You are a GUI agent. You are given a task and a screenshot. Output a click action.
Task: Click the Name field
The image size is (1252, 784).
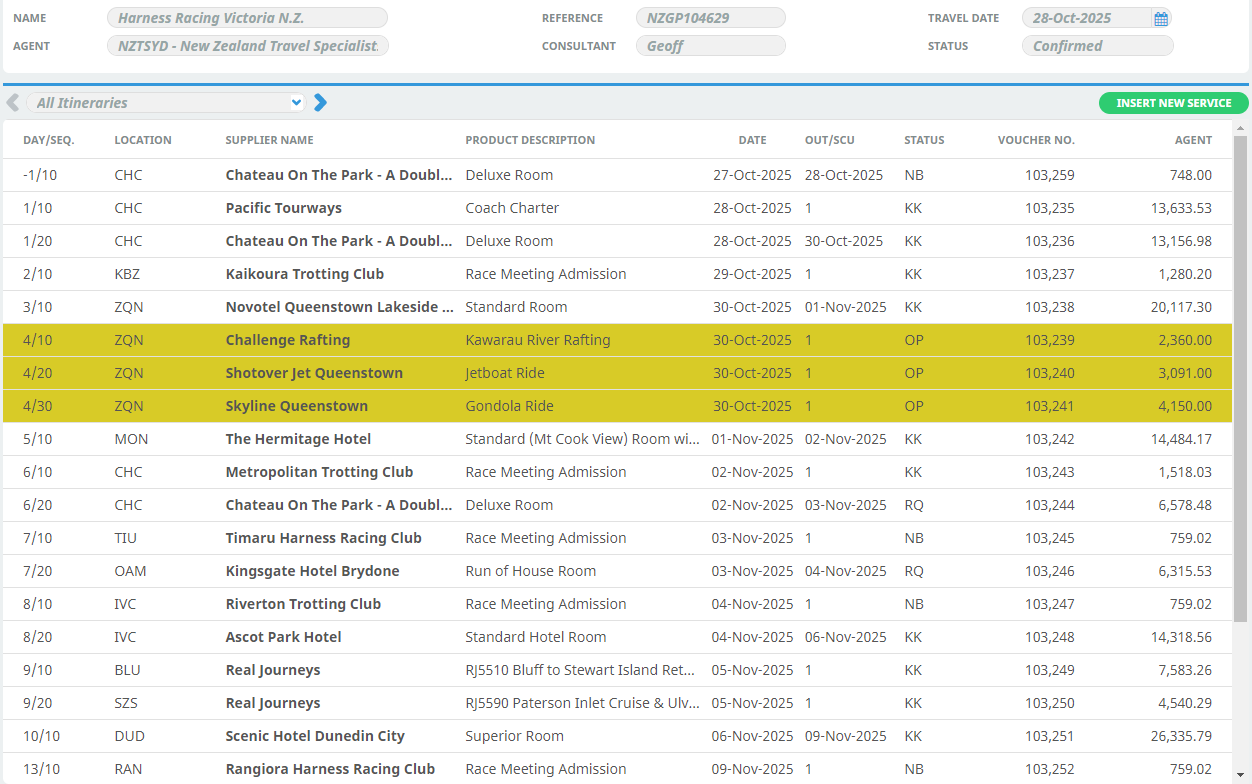tap(247, 18)
